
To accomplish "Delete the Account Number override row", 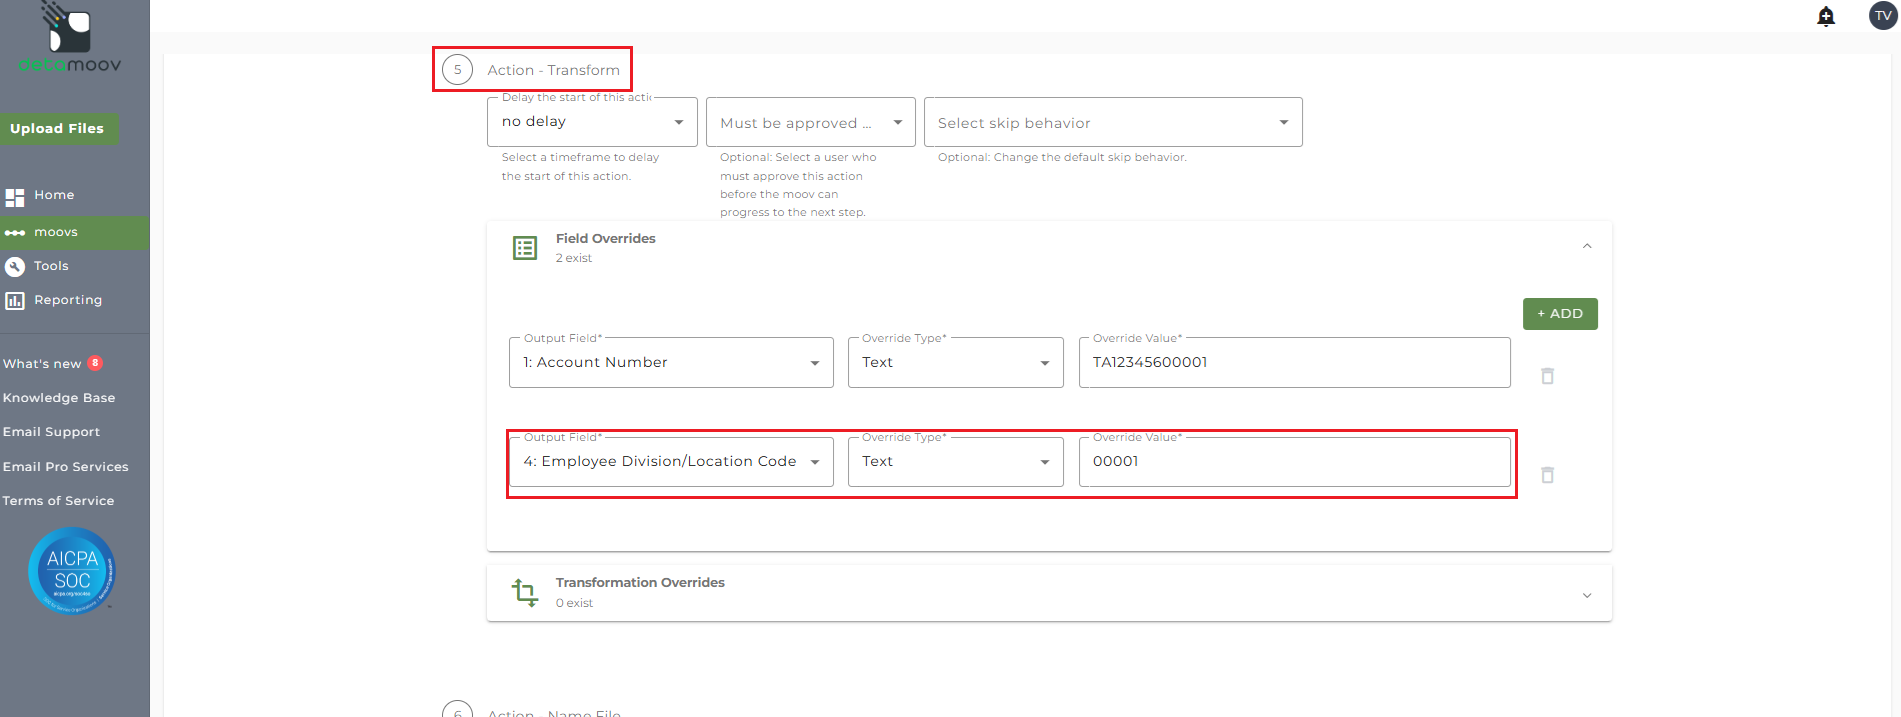I will 1547,376.
